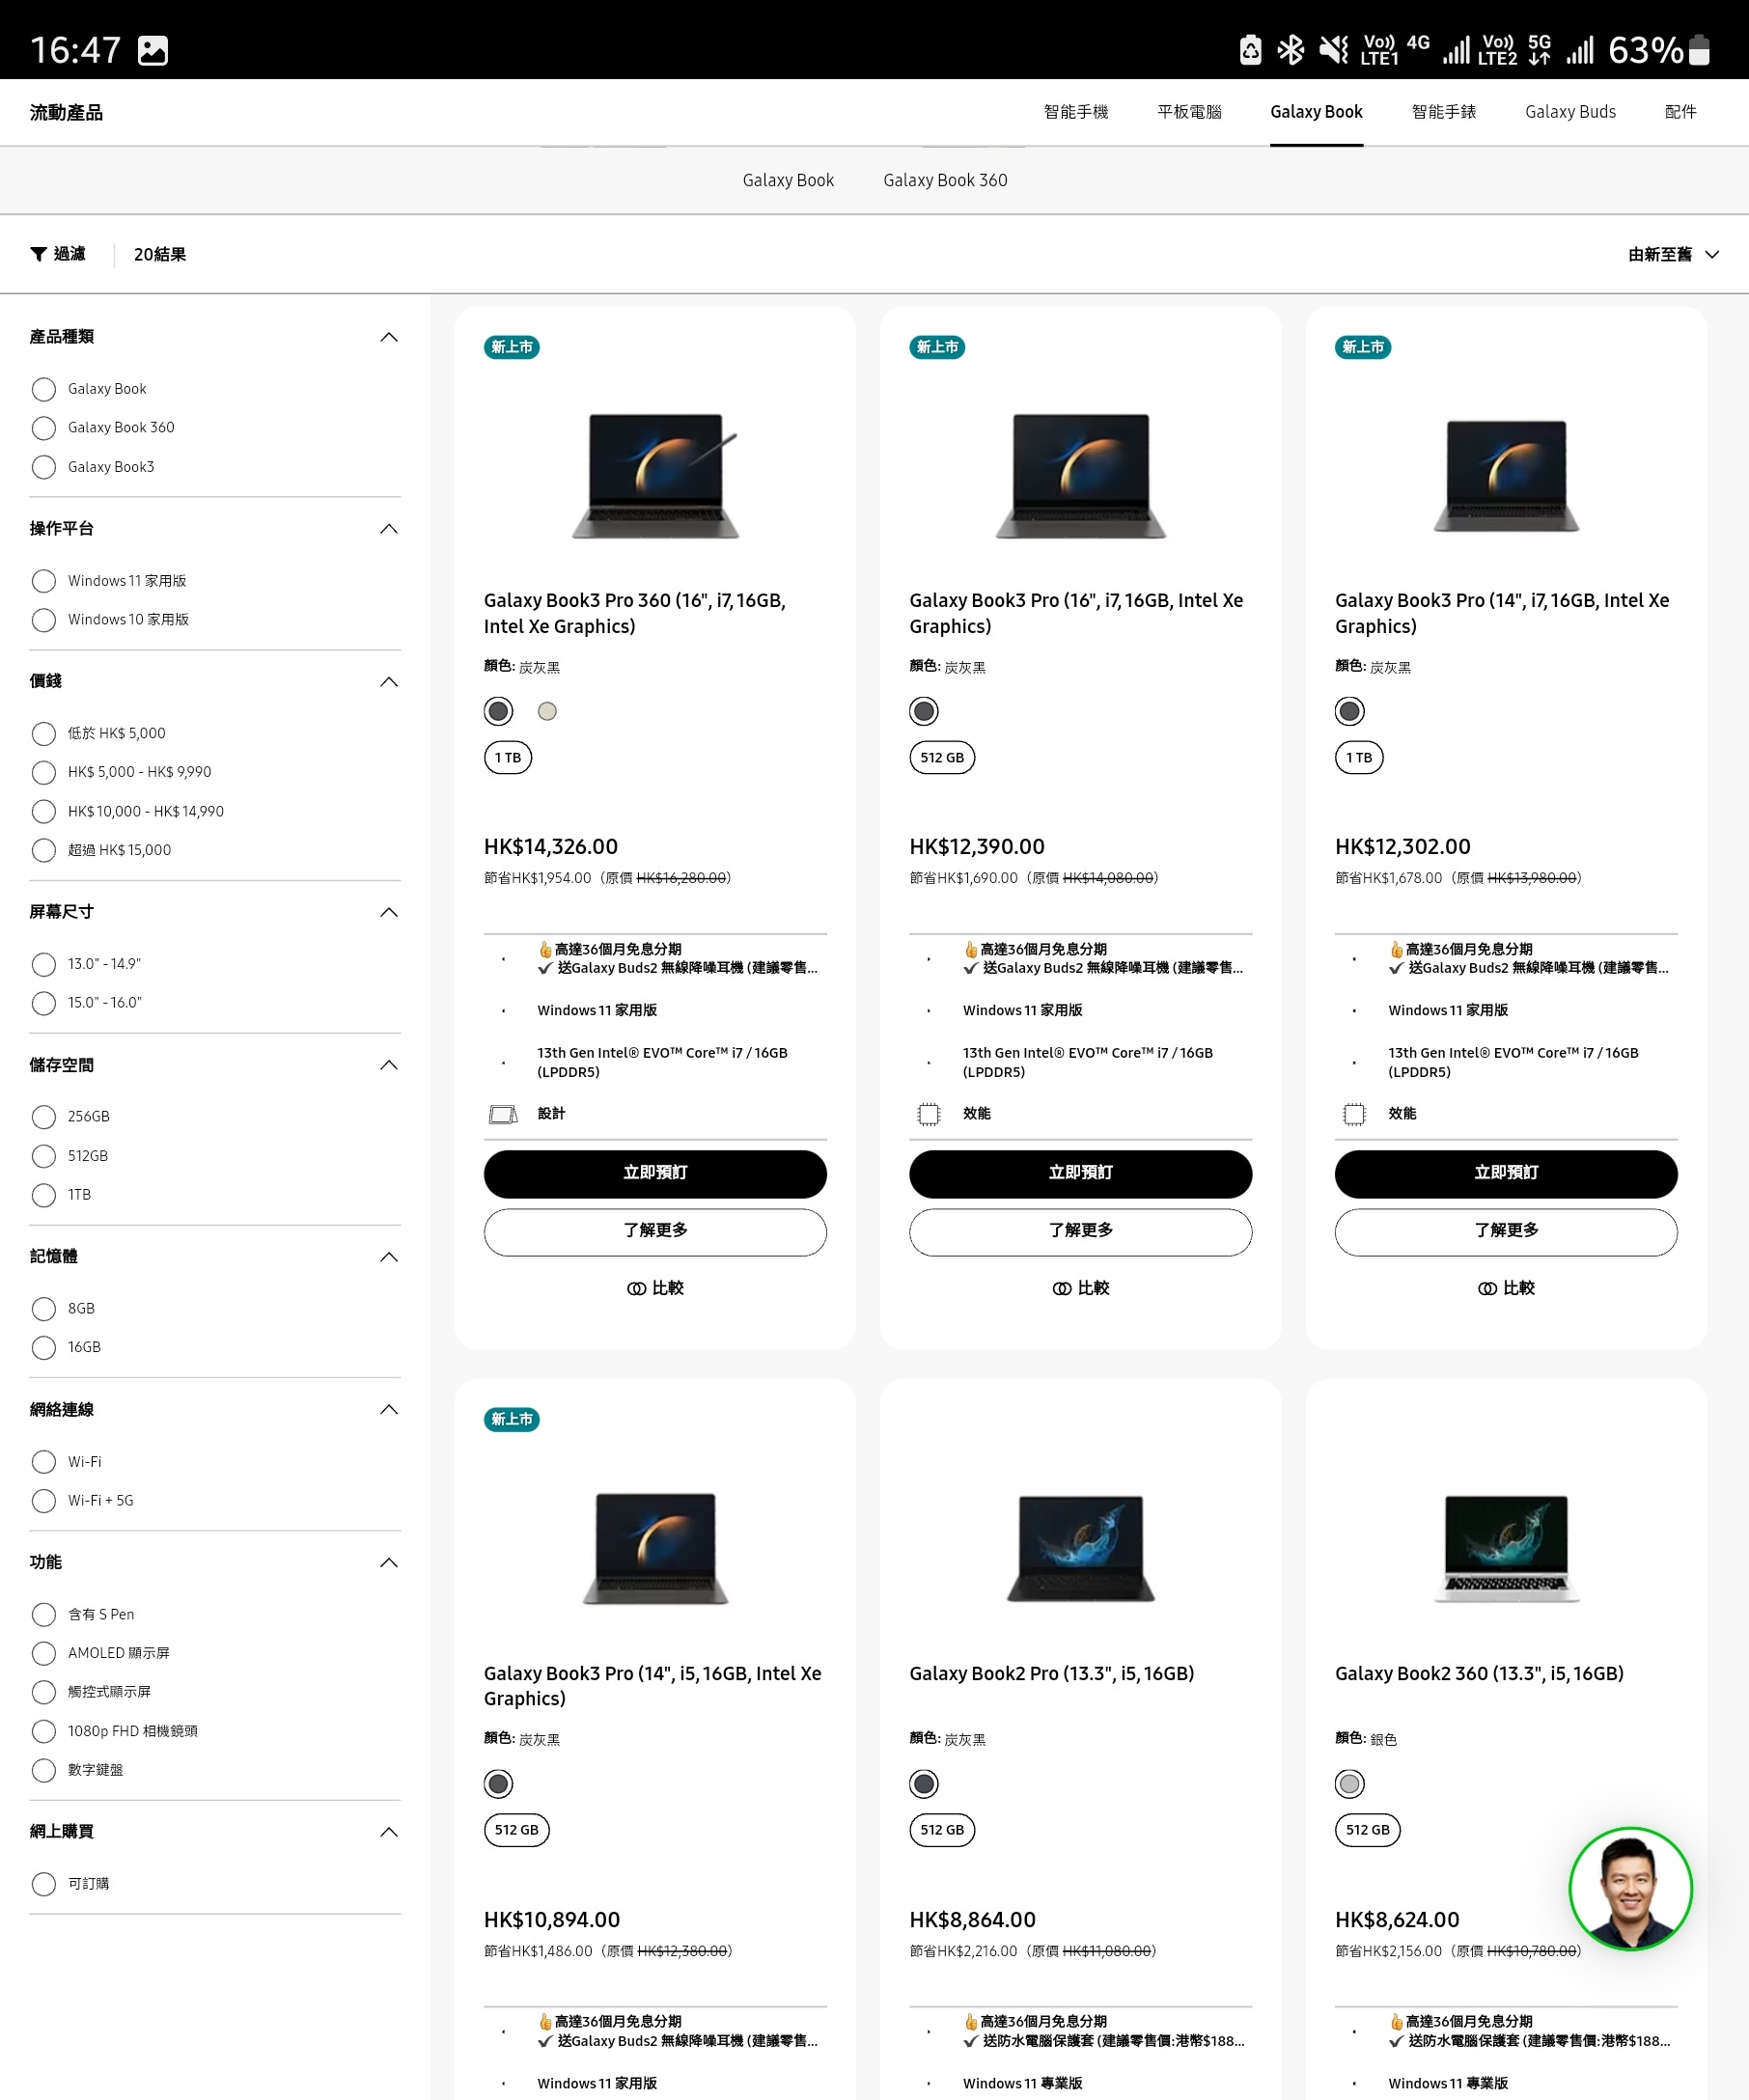Select 1TB storage filter
Viewport: 1749px width, 2100px height.
tap(43, 1195)
